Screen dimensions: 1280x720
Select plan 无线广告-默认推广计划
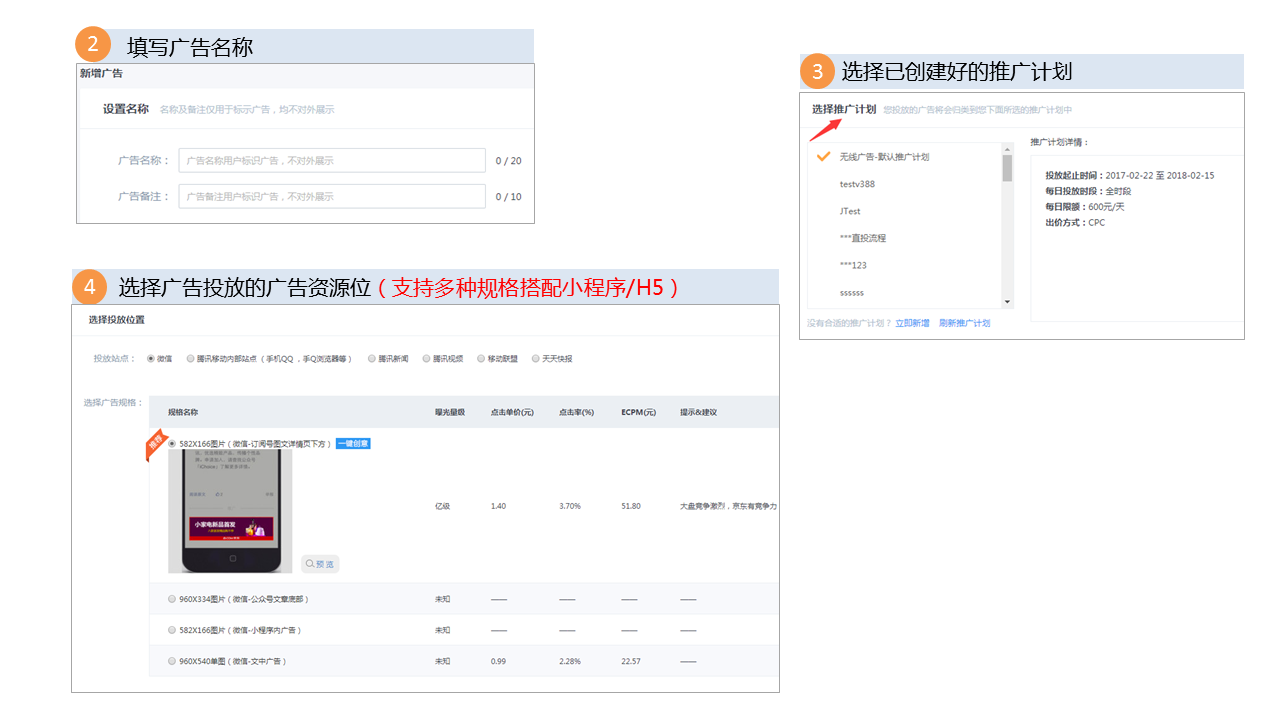pos(884,157)
